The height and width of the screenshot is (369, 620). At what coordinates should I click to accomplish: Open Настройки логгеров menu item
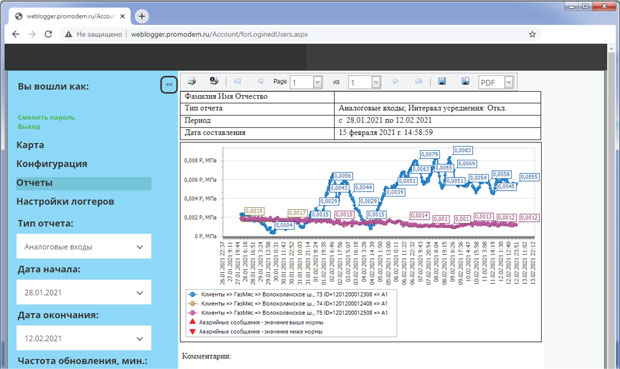point(65,202)
